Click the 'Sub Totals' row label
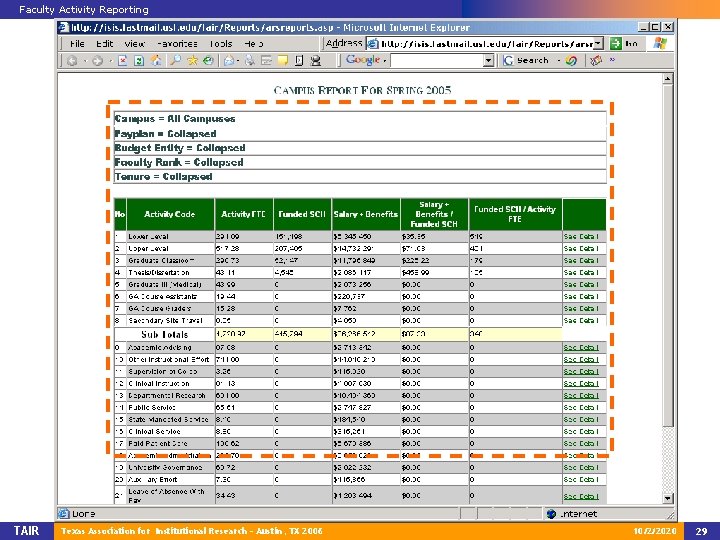This screenshot has width=720, height=540. point(164,334)
